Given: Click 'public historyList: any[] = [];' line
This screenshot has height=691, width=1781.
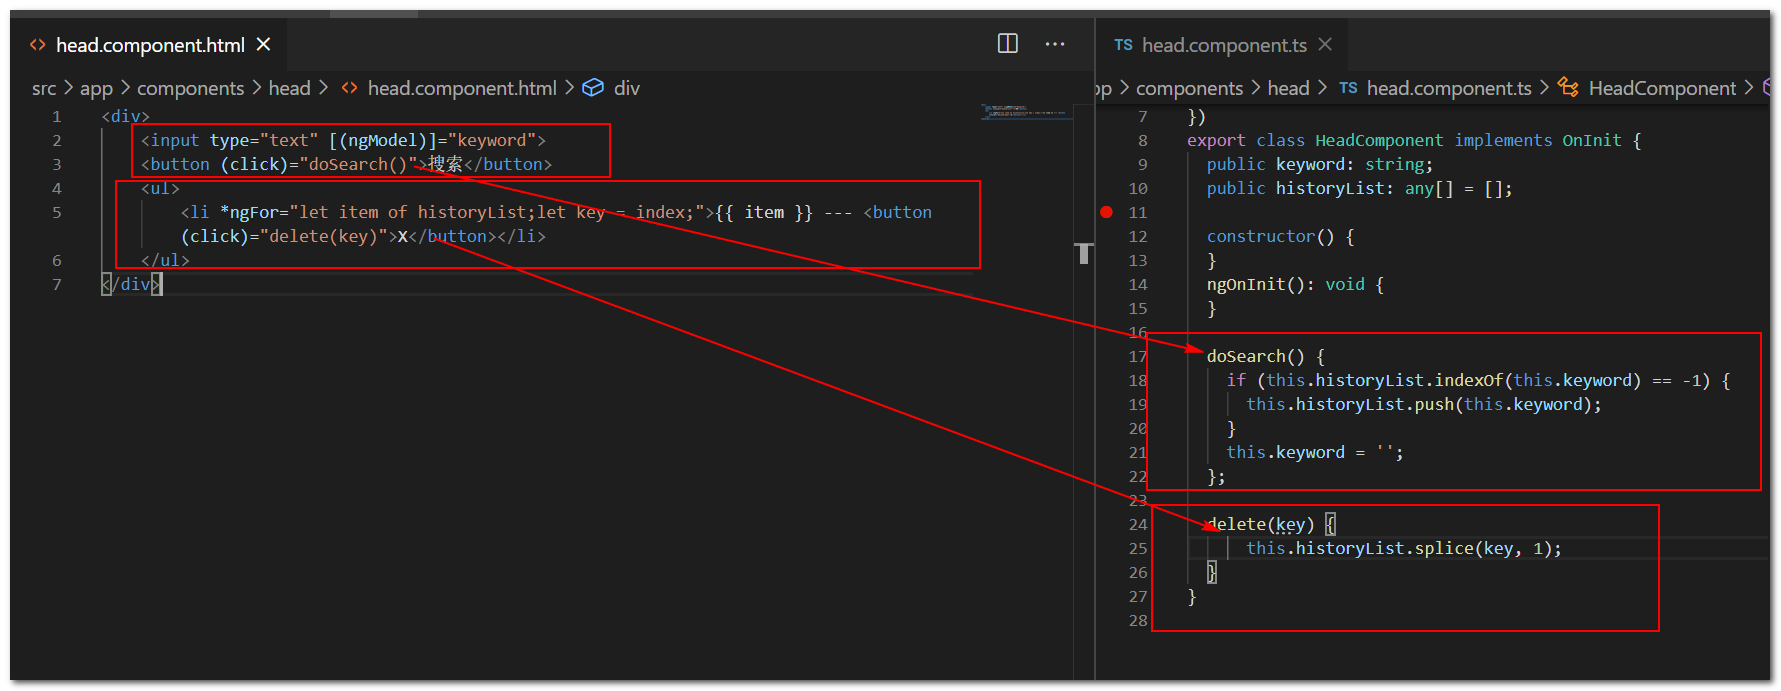Looking at the screenshot, I should pyautogui.click(x=1359, y=188).
